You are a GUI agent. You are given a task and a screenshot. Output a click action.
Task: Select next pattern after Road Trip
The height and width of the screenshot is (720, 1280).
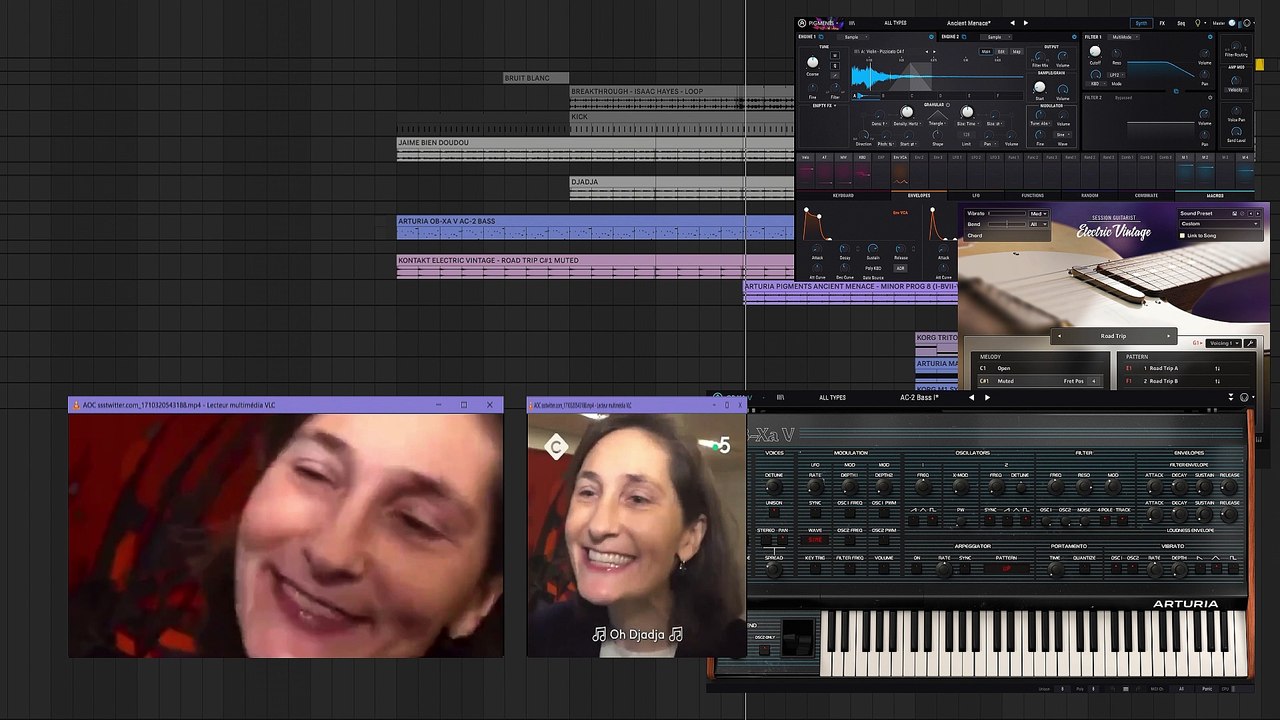[x=1168, y=336]
